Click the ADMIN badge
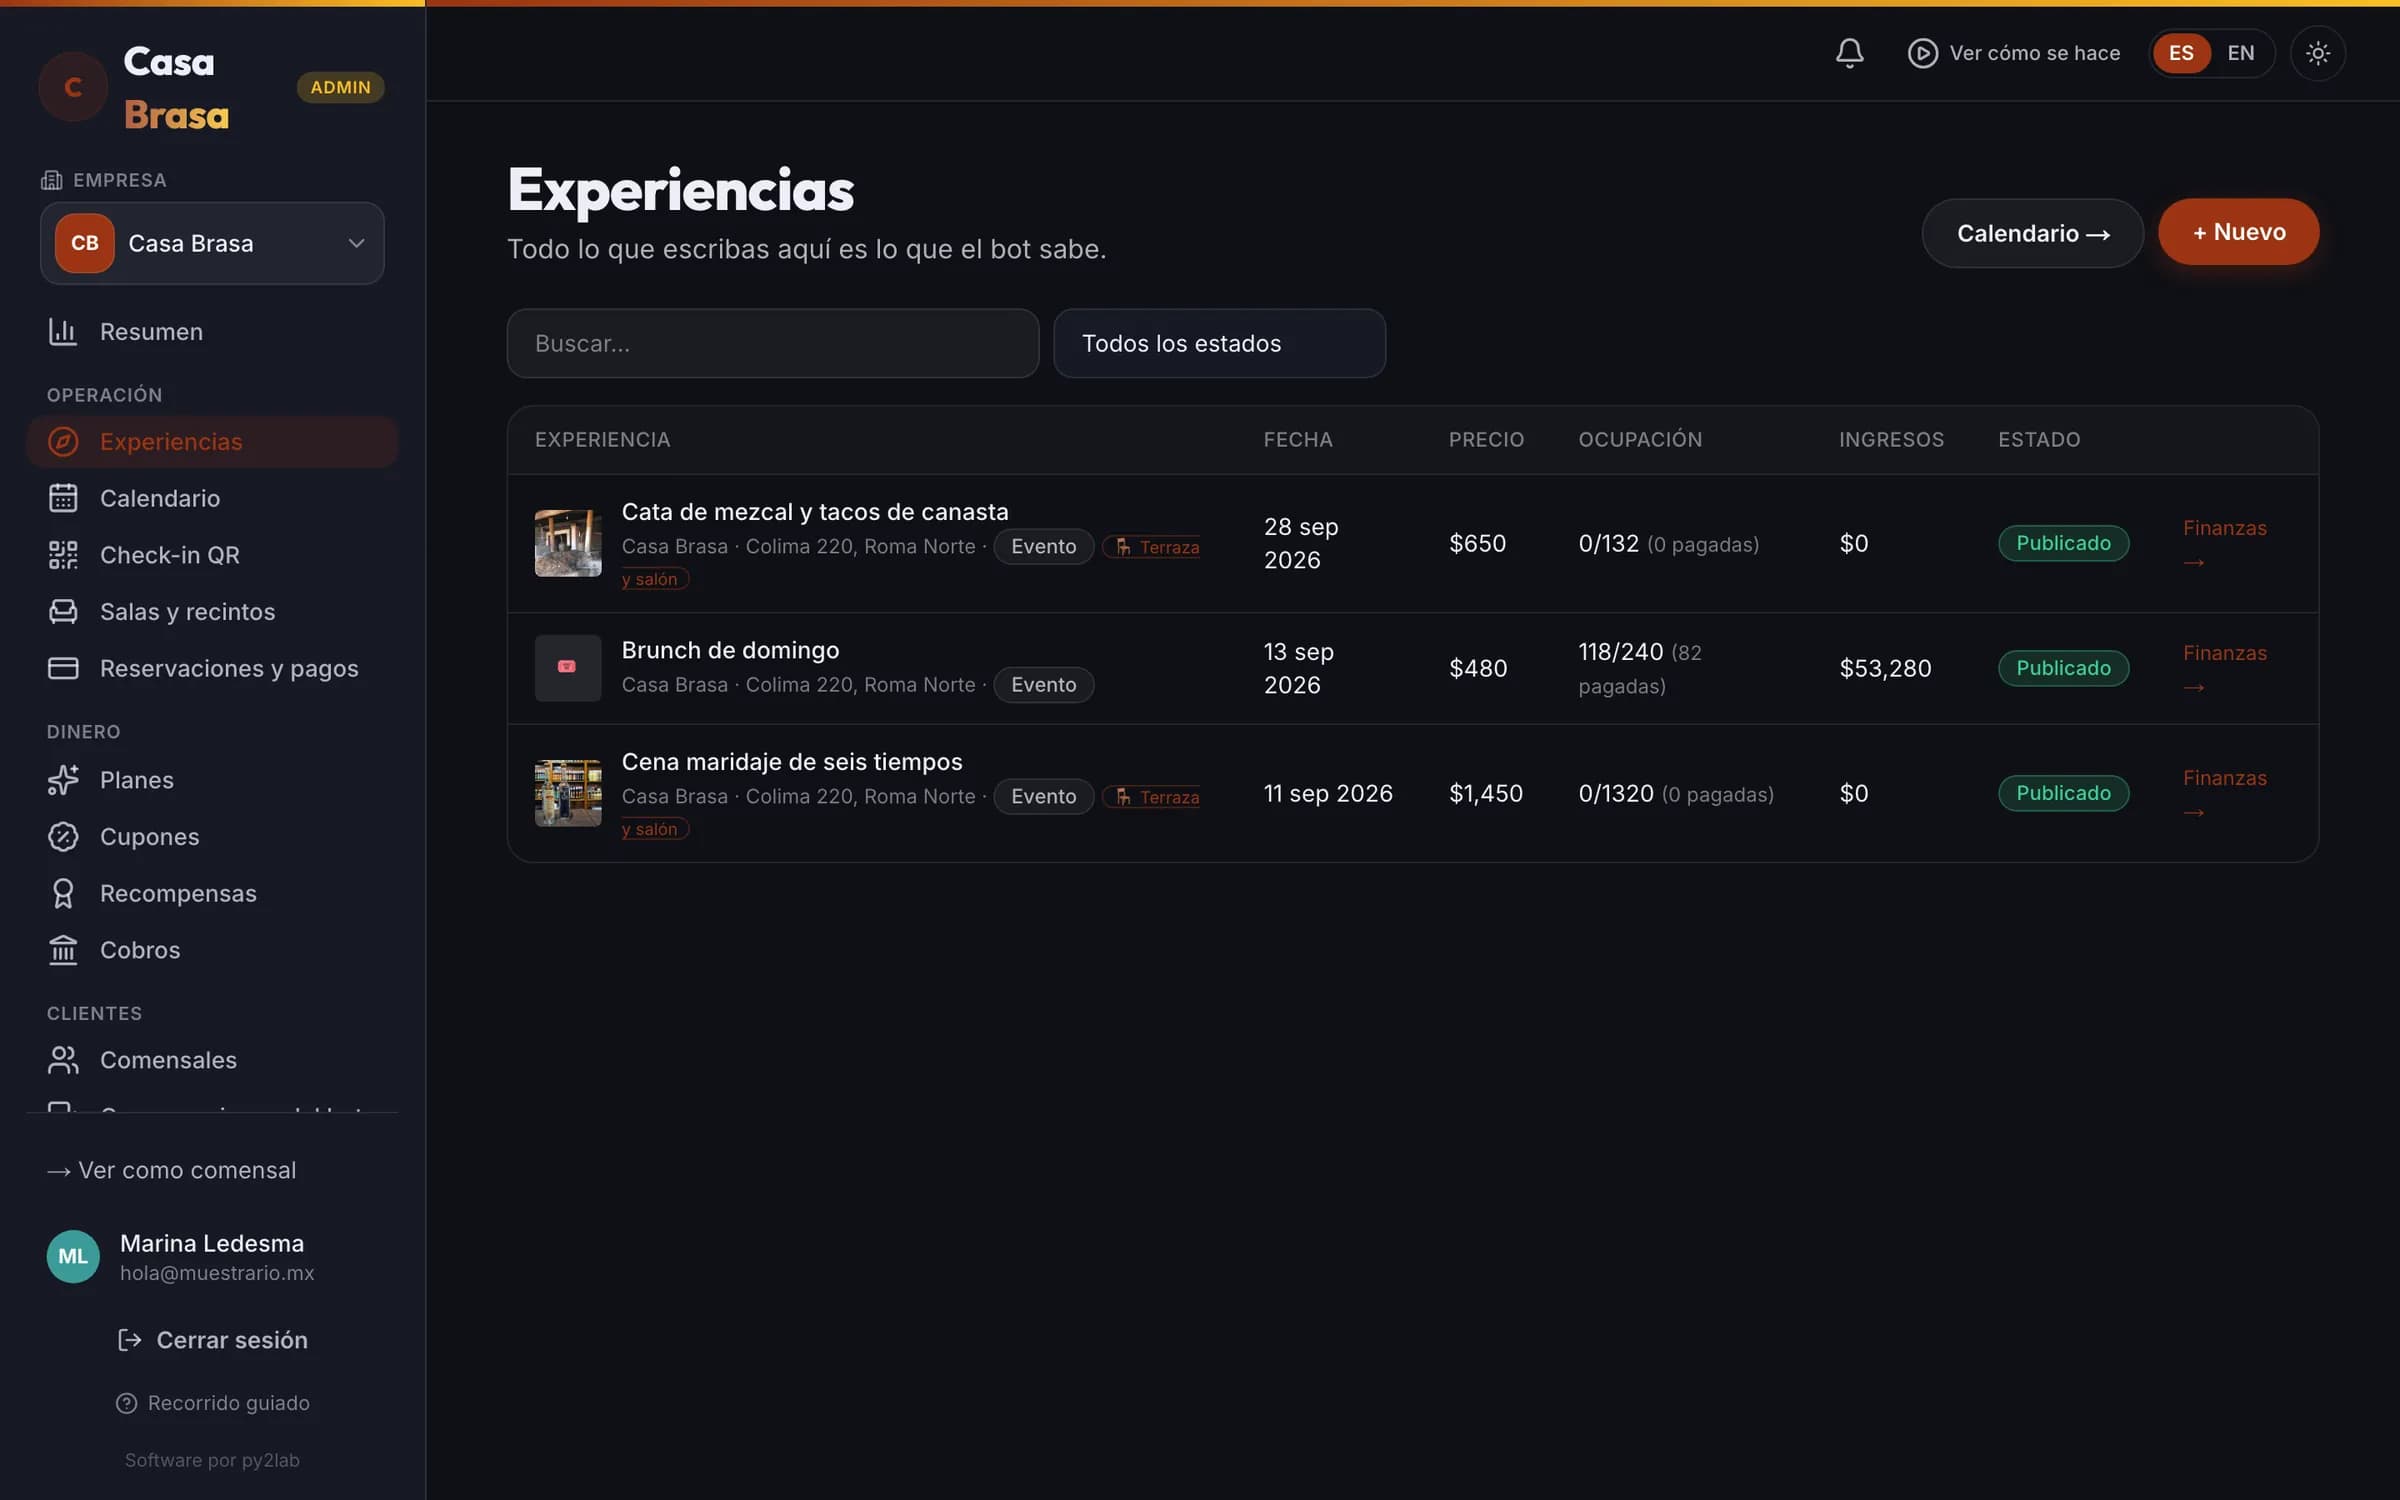 (x=340, y=87)
